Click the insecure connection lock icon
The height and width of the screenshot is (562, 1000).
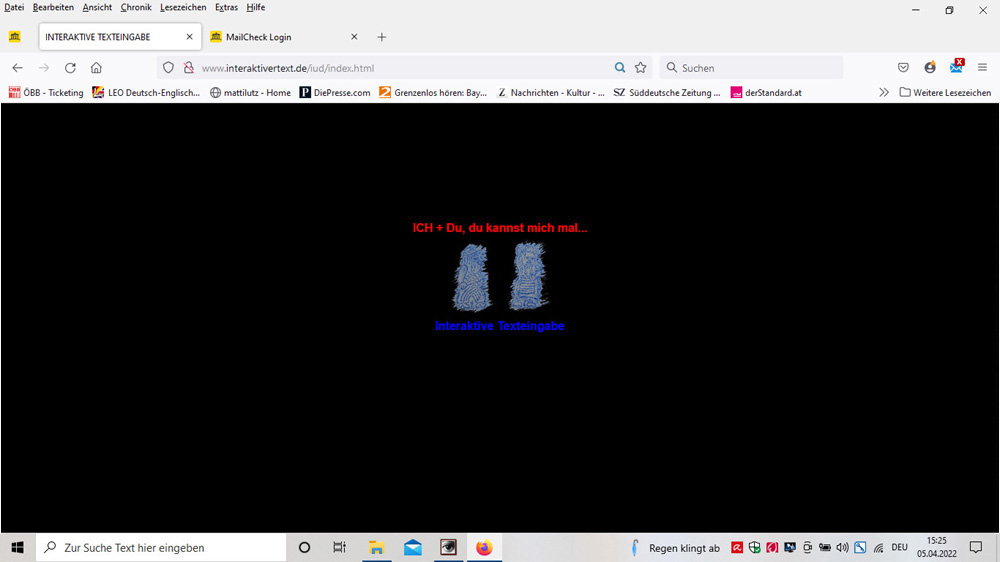point(187,68)
